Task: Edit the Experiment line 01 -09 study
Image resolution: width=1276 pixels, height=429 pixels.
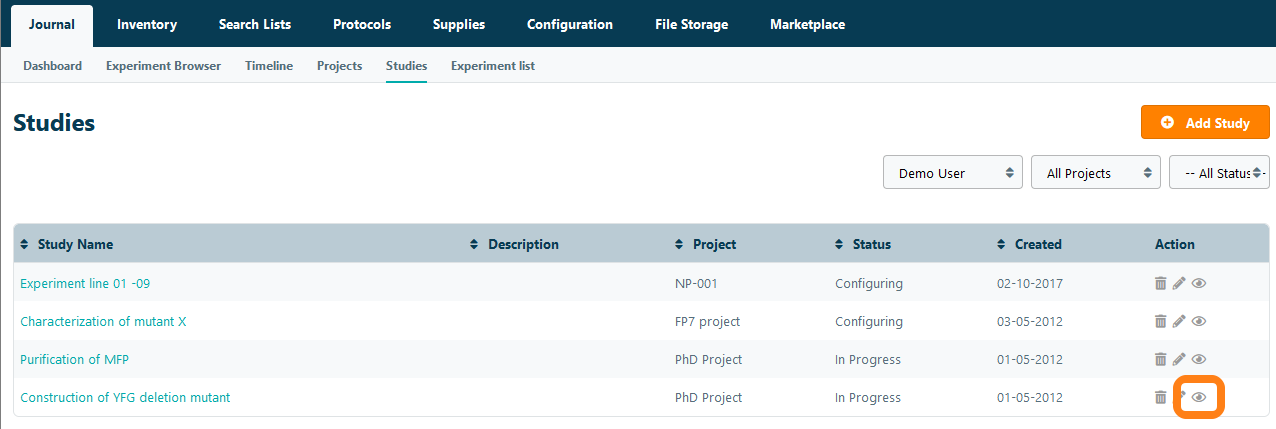Action: coord(1179,284)
